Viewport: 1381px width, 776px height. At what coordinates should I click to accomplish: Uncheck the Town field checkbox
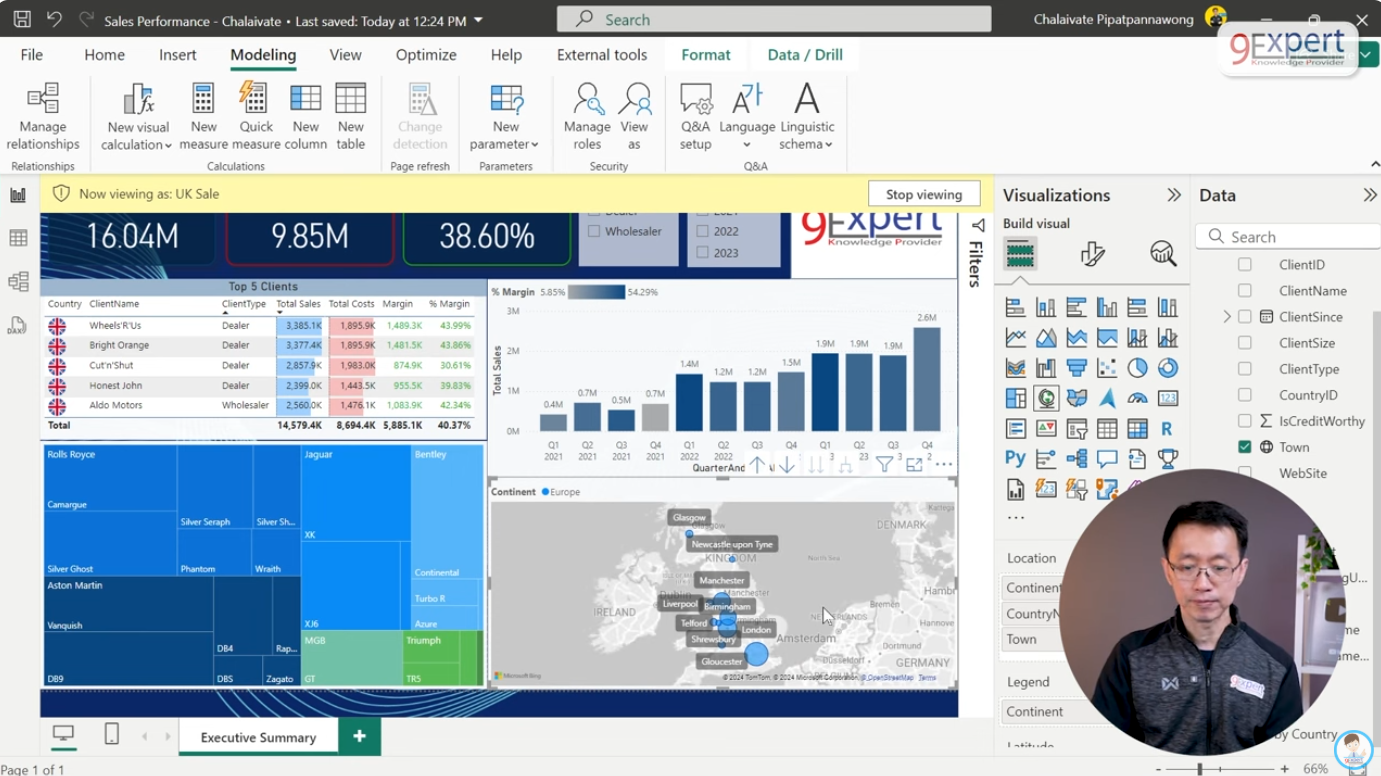pos(1244,447)
